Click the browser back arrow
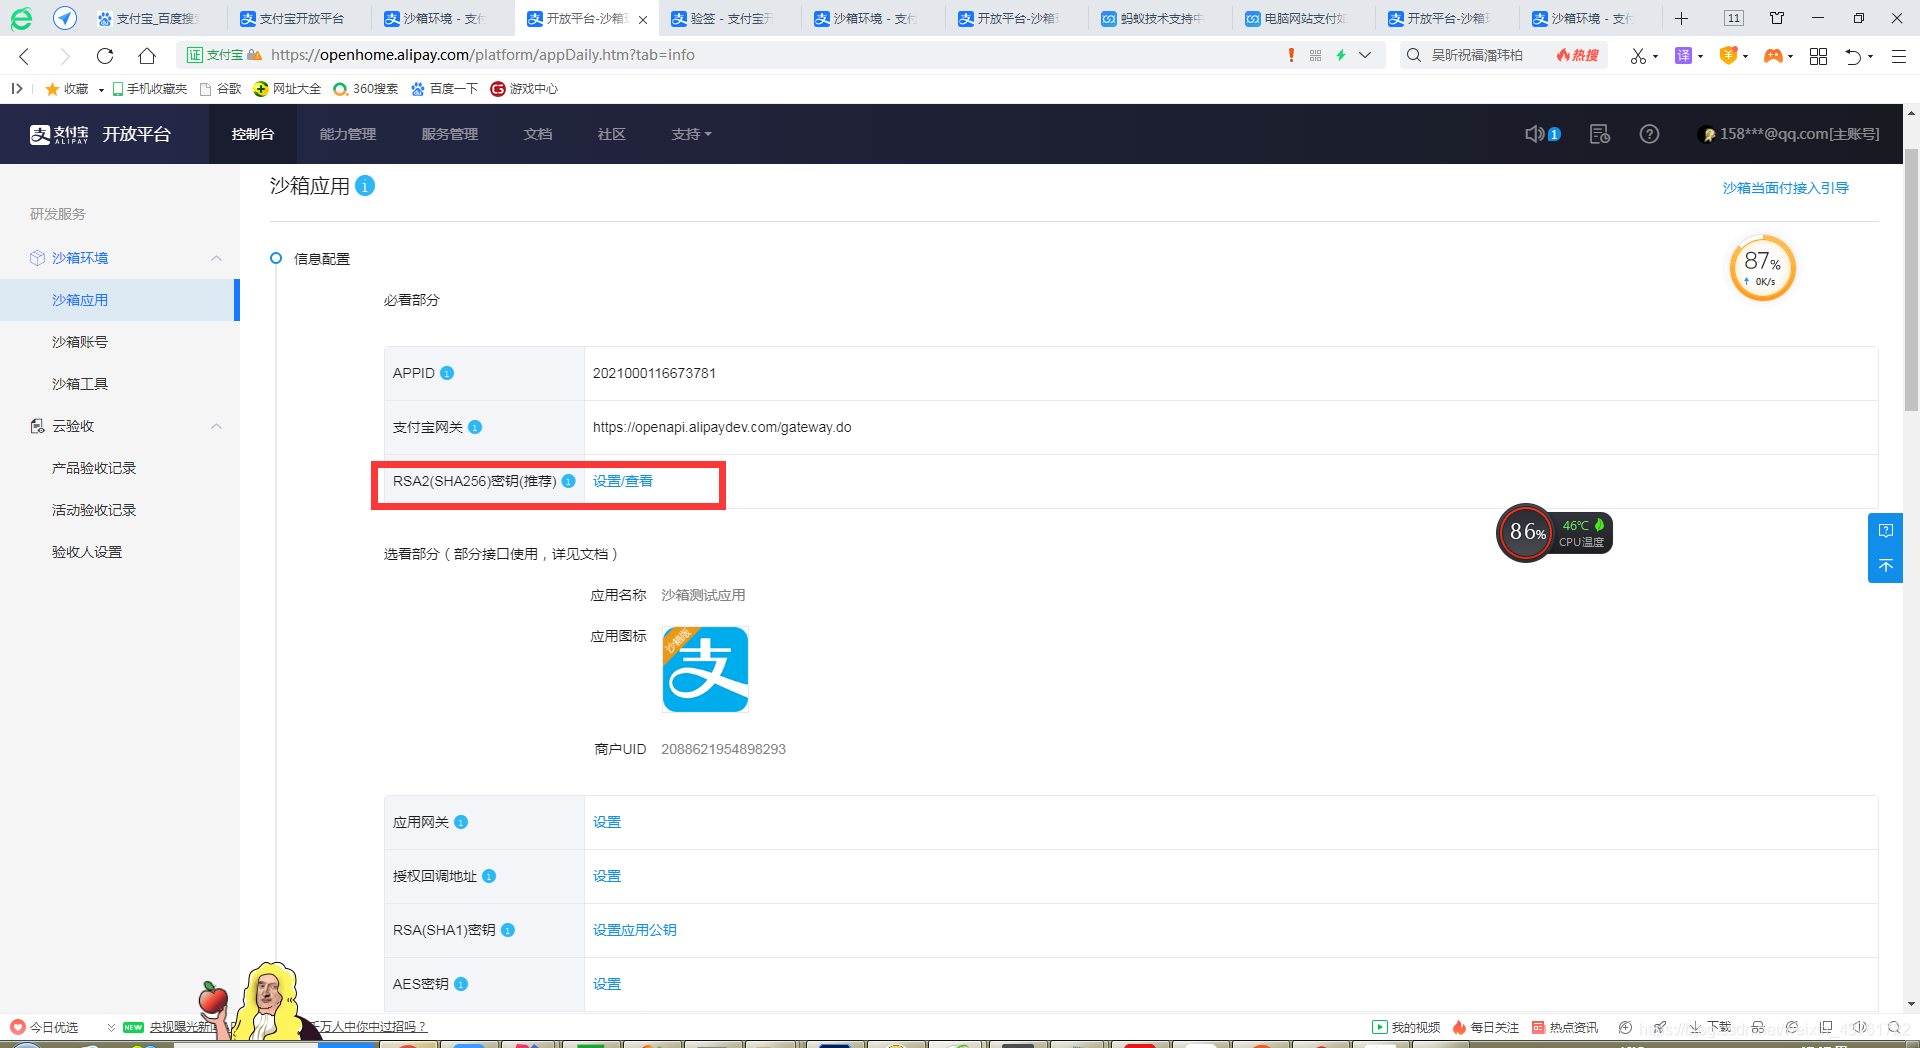 (x=25, y=56)
